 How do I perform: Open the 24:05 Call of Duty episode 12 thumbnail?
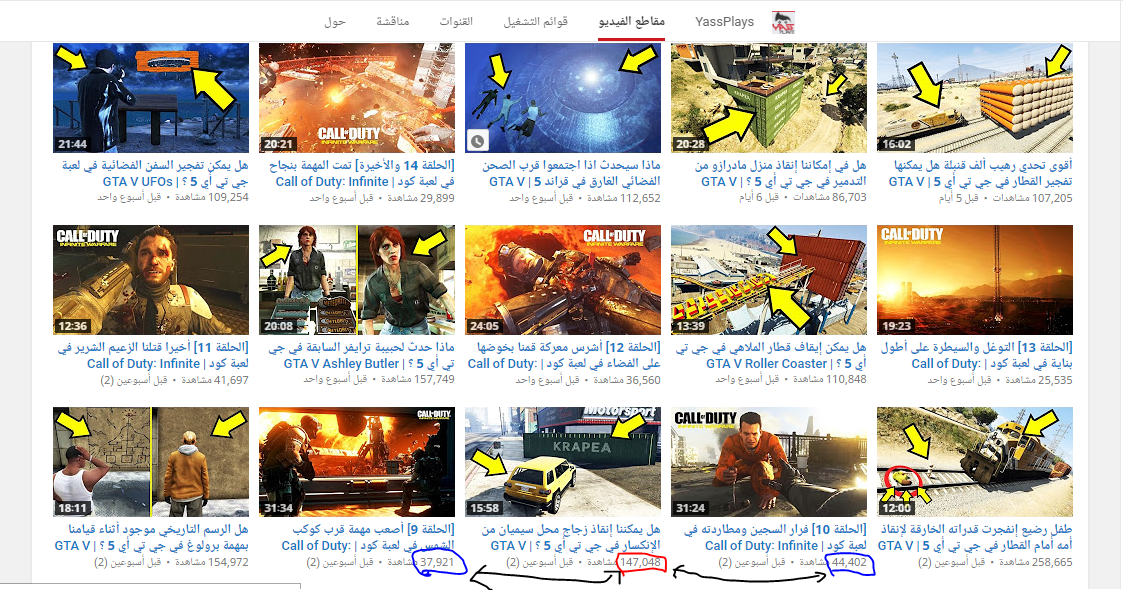pyautogui.click(x=563, y=280)
